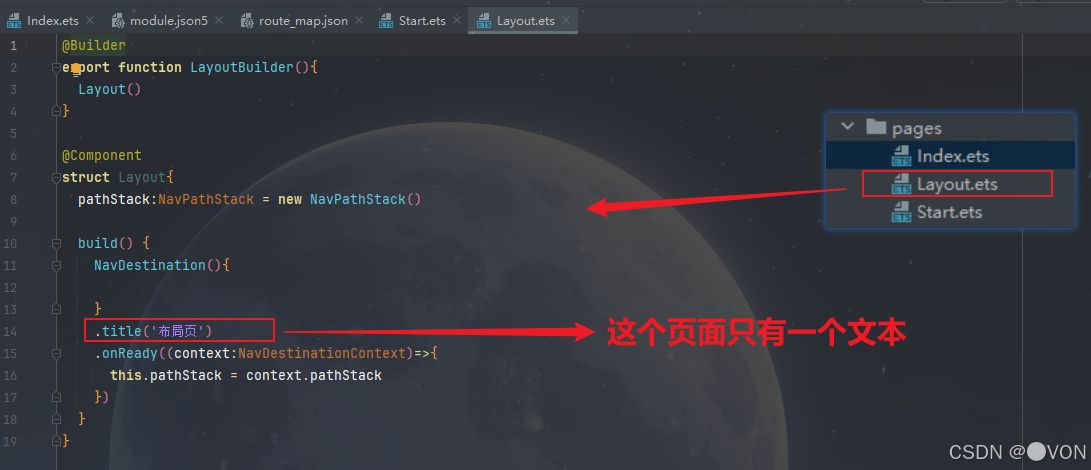Click the '布局页' string literal
1091x470 pixels.
tap(181, 331)
